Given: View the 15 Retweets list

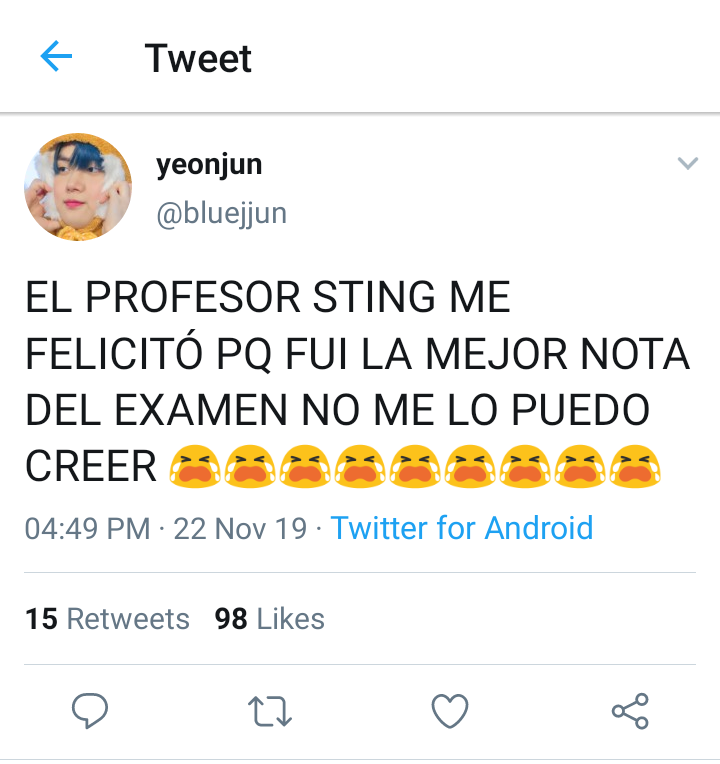Looking at the screenshot, I should pos(107,619).
